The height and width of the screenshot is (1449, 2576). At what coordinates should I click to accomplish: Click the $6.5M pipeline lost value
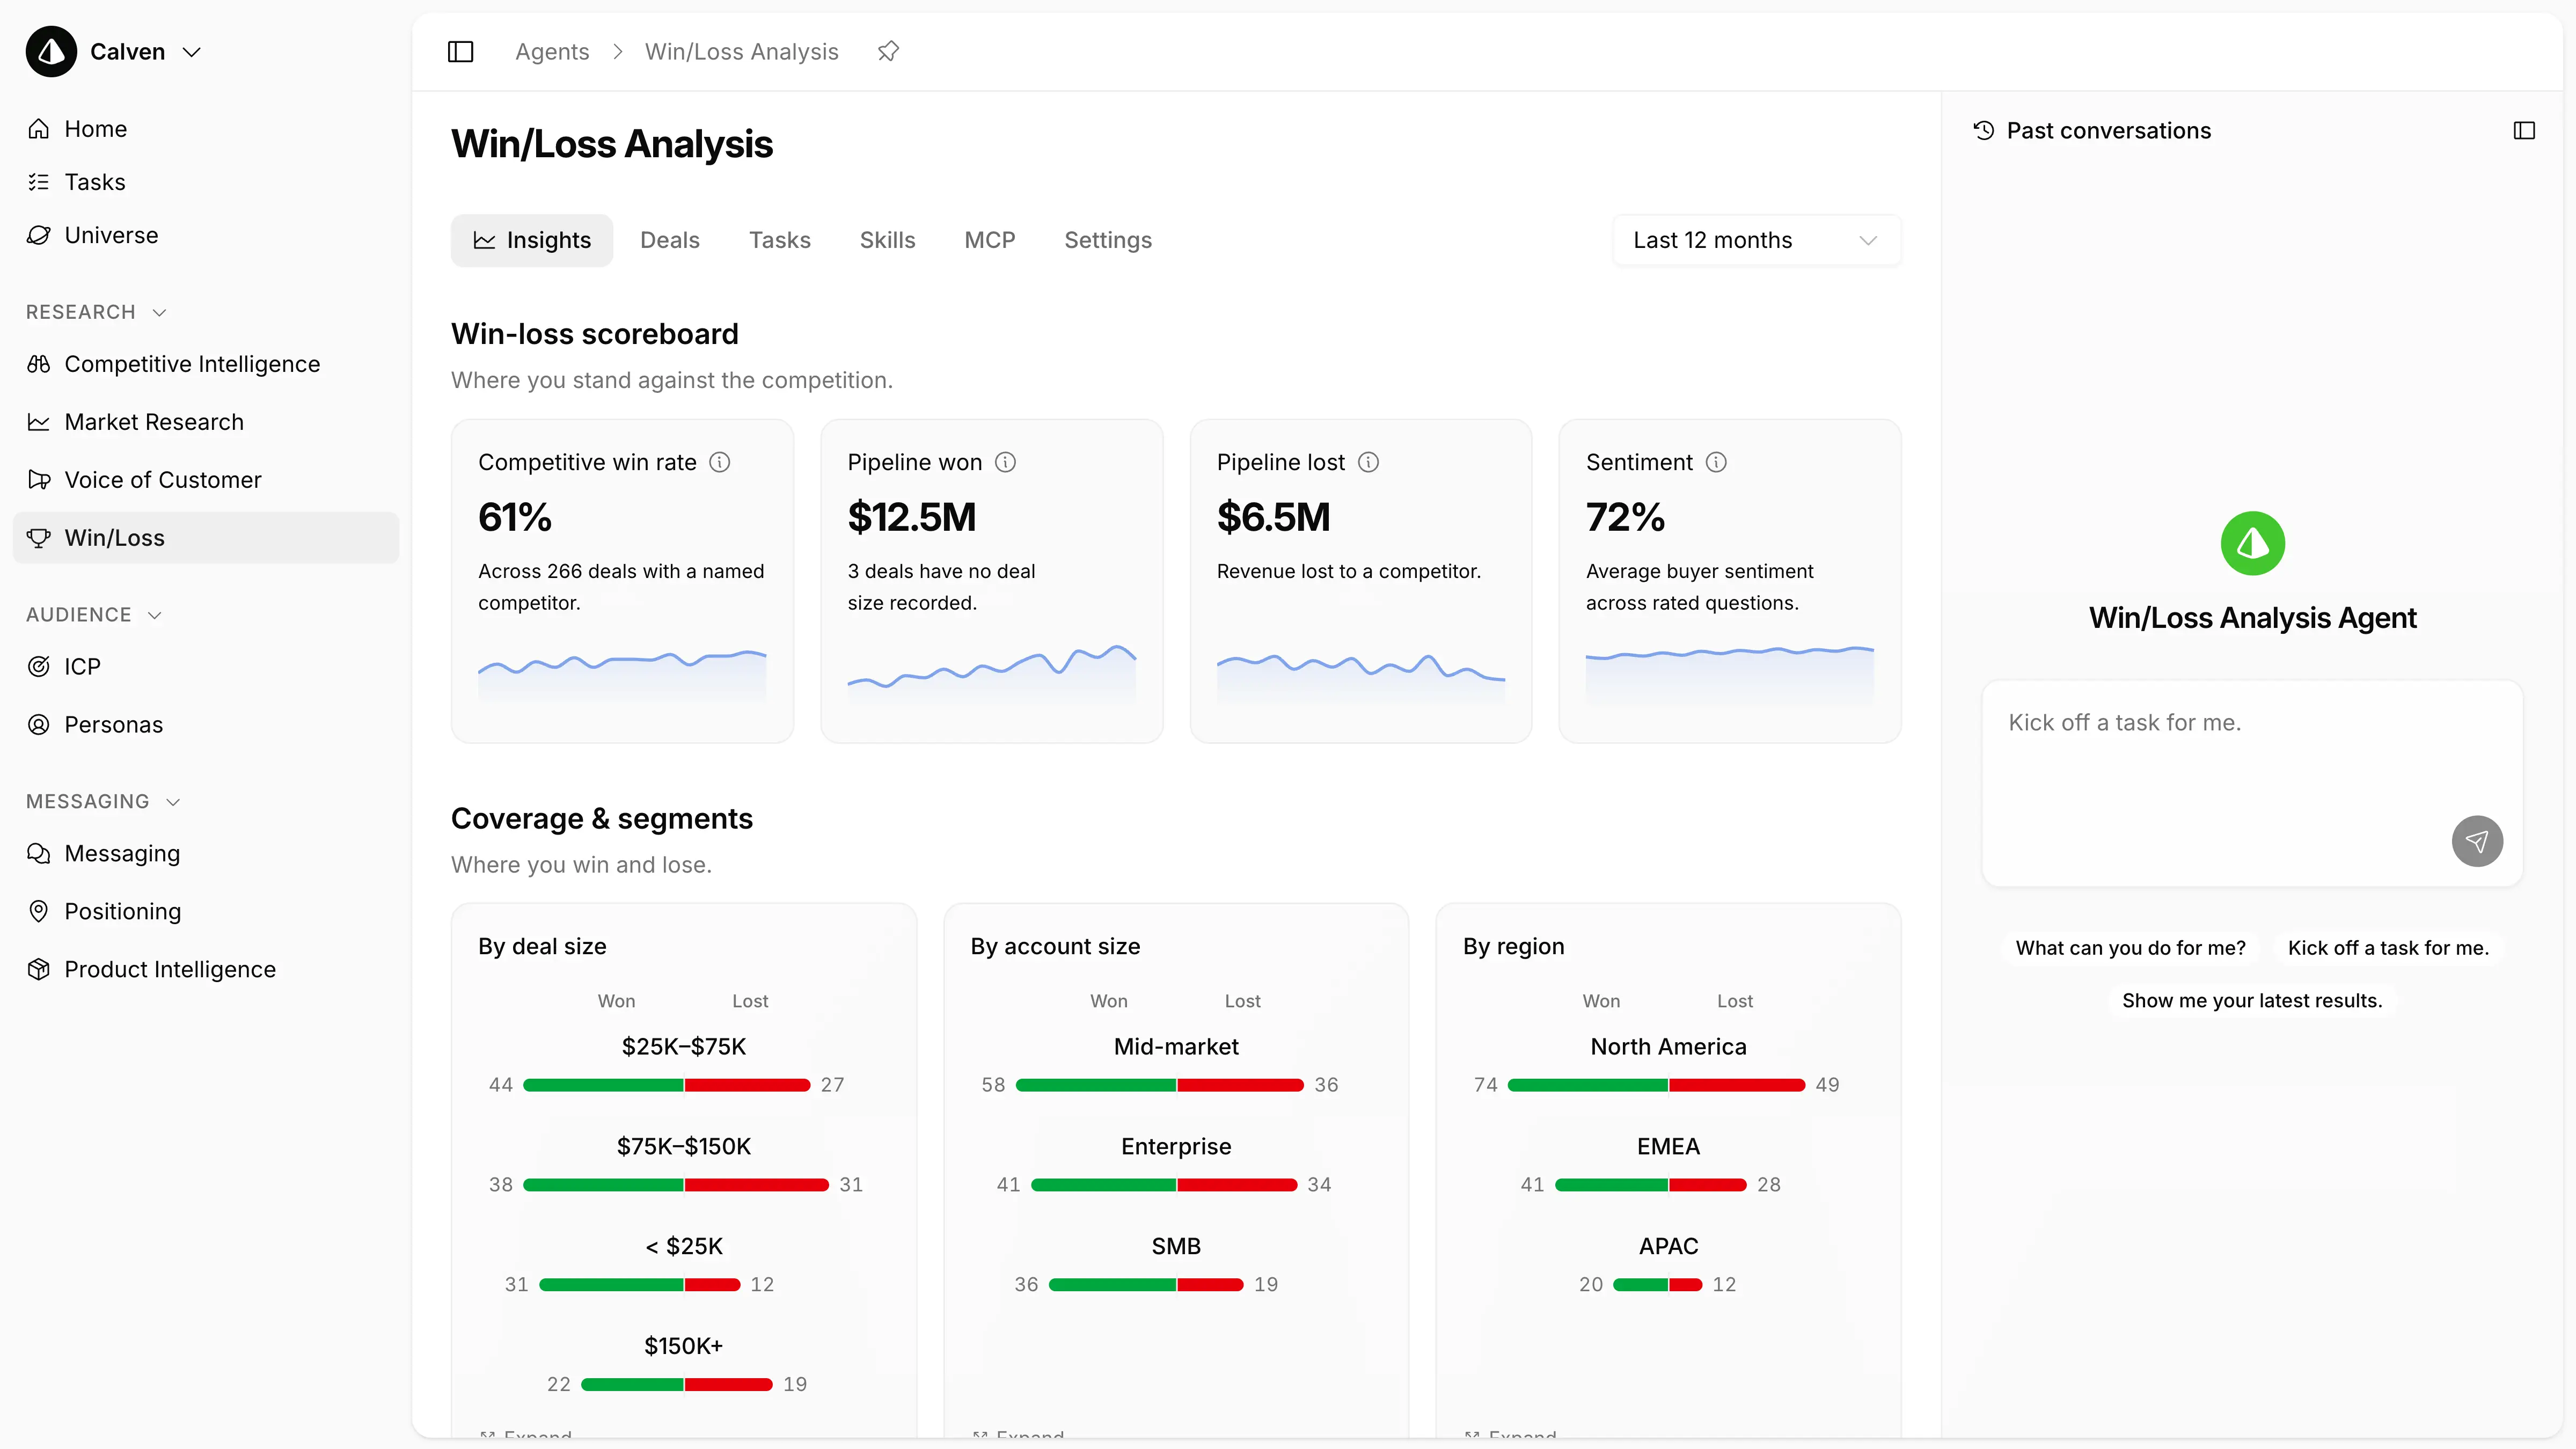pyautogui.click(x=1273, y=518)
